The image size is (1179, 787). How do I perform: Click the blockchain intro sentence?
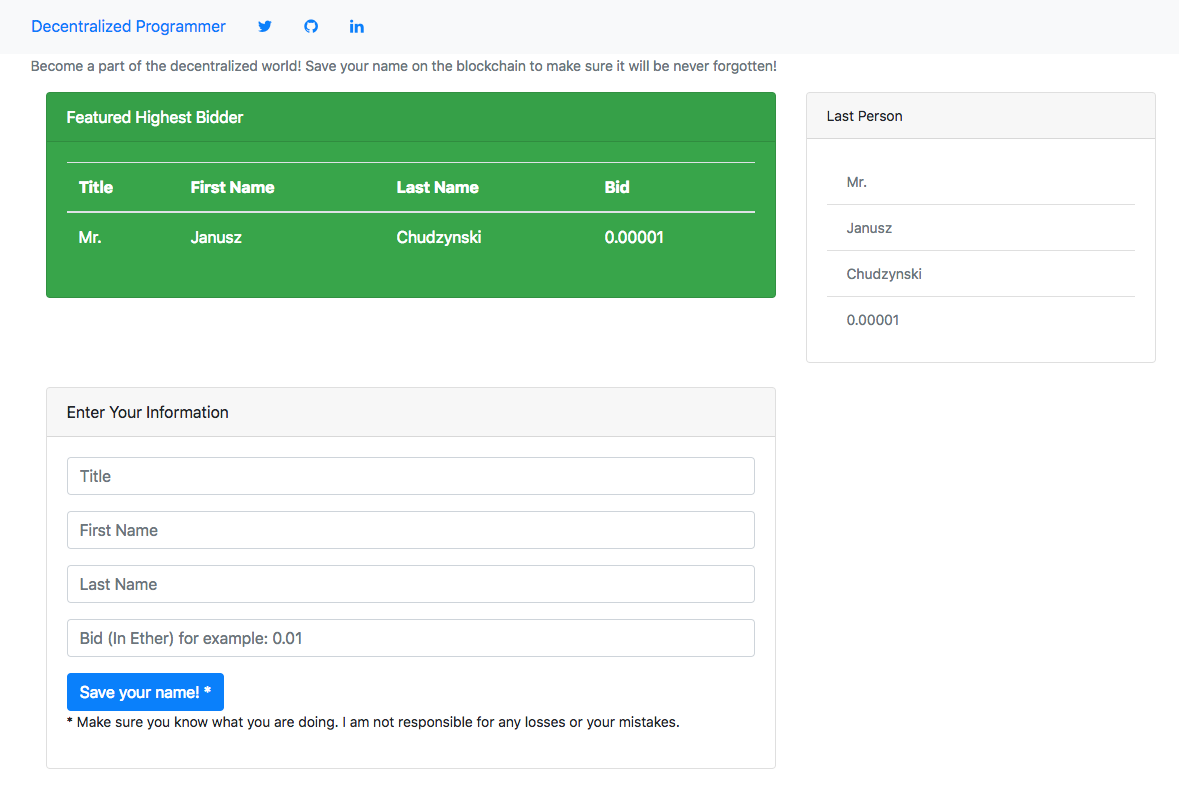point(404,66)
